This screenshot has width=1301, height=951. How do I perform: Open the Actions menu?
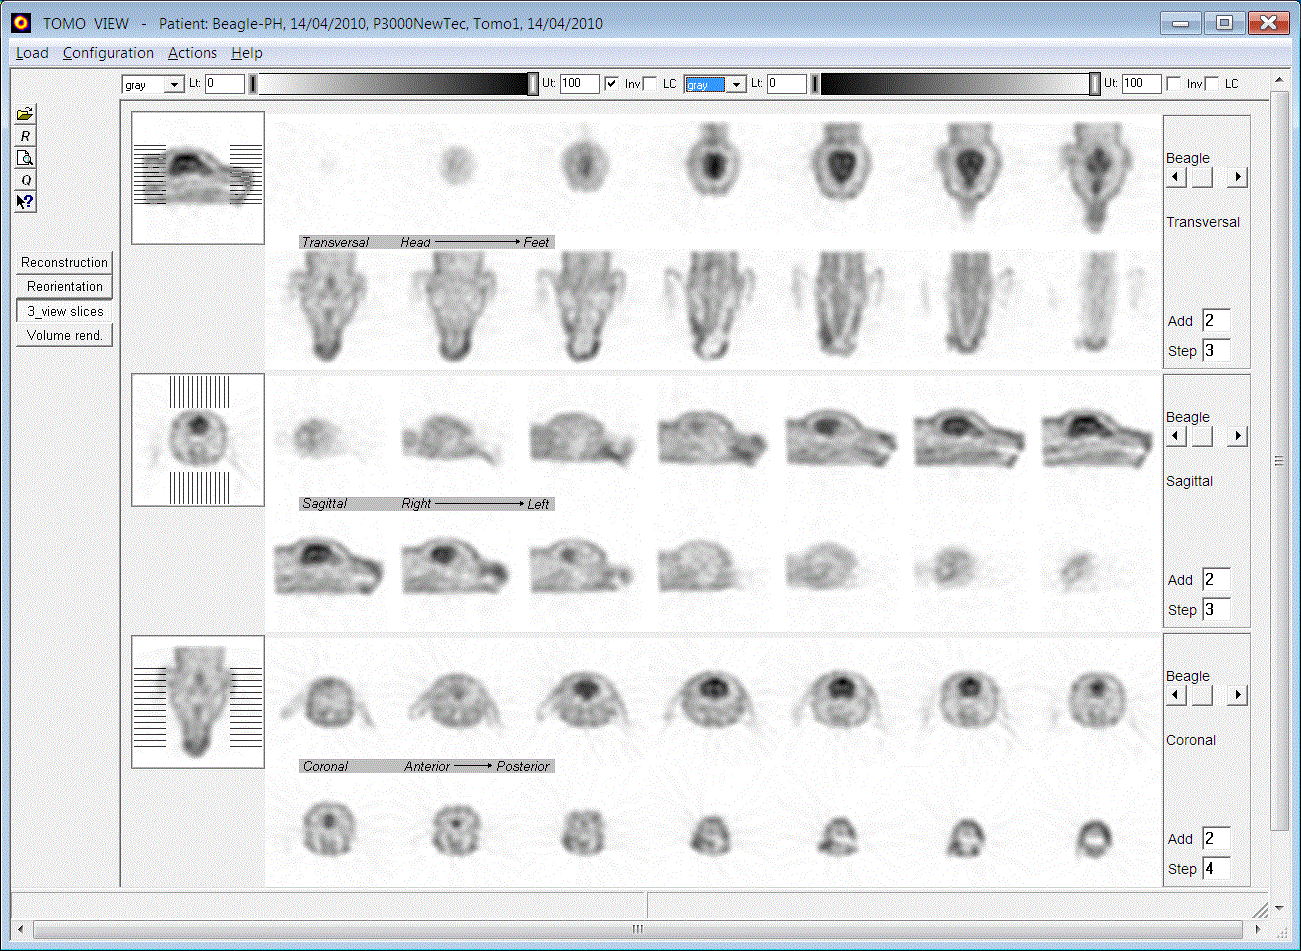[192, 53]
